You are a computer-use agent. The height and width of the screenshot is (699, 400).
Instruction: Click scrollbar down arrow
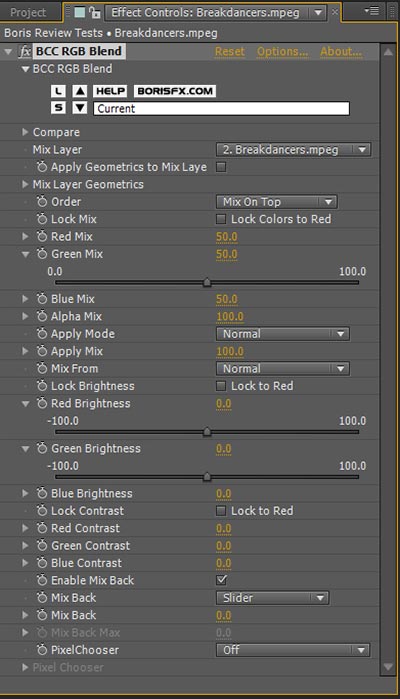pos(388,666)
